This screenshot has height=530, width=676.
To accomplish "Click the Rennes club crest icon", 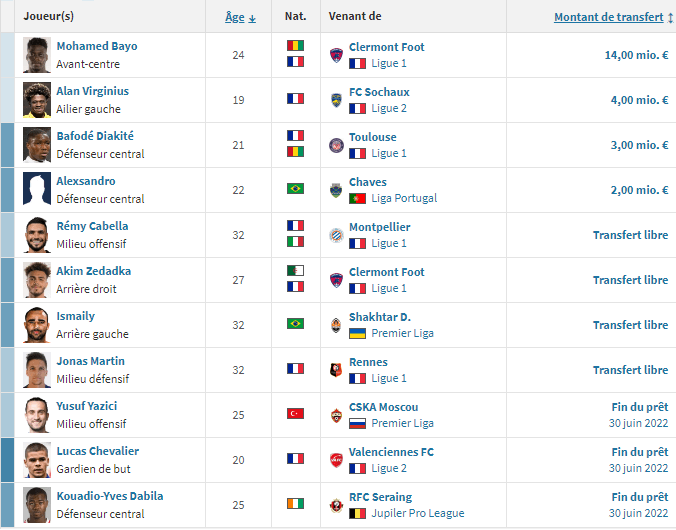I will pos(336,370).
